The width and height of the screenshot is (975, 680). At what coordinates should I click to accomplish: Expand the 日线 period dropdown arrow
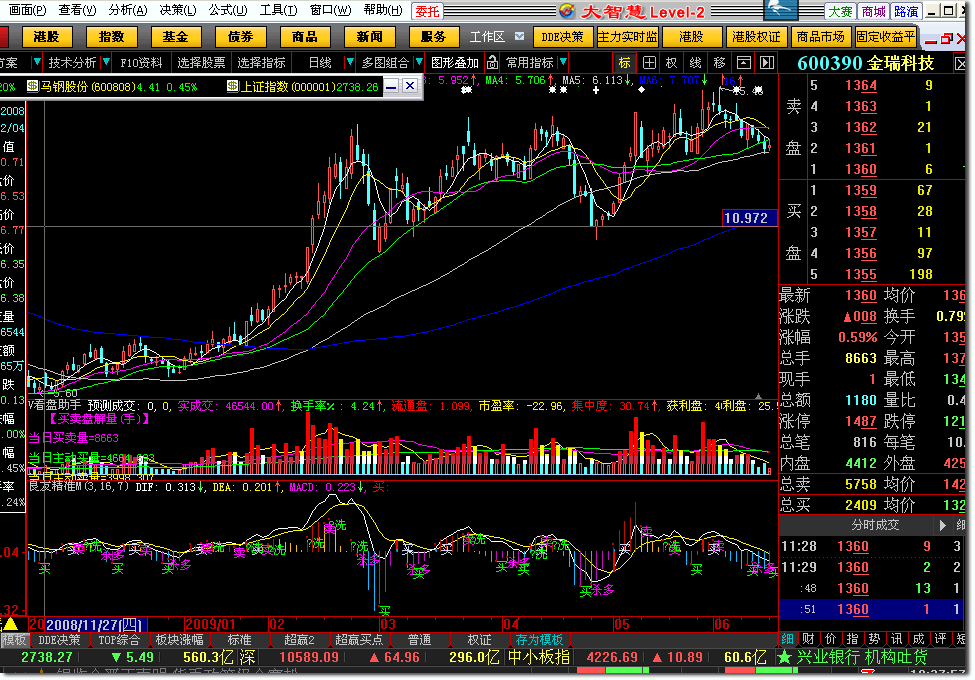tap(349, 62)
